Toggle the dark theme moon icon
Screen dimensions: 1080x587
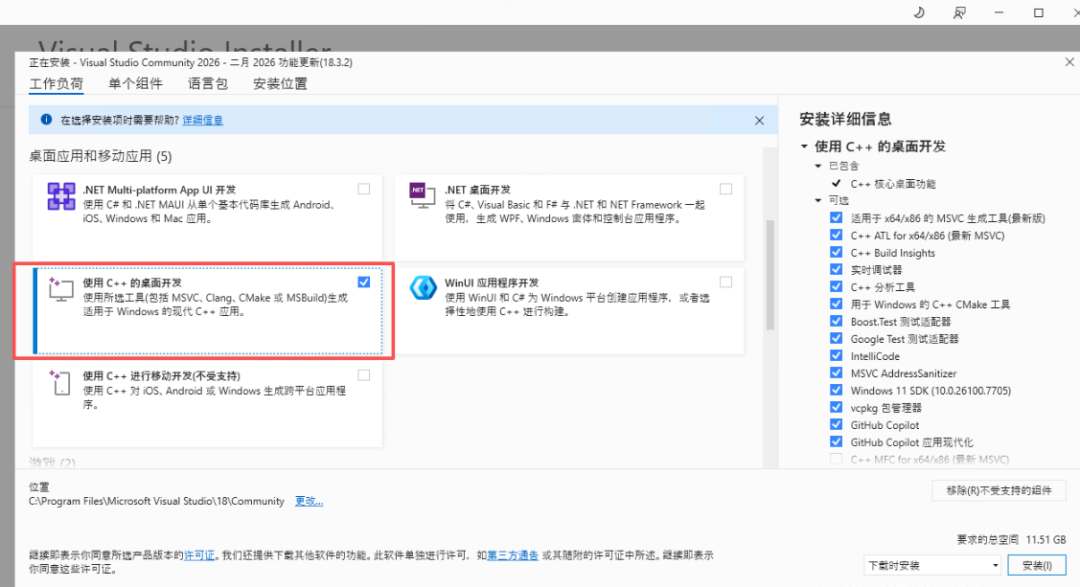pyautogui.click(x=919, y=12)
